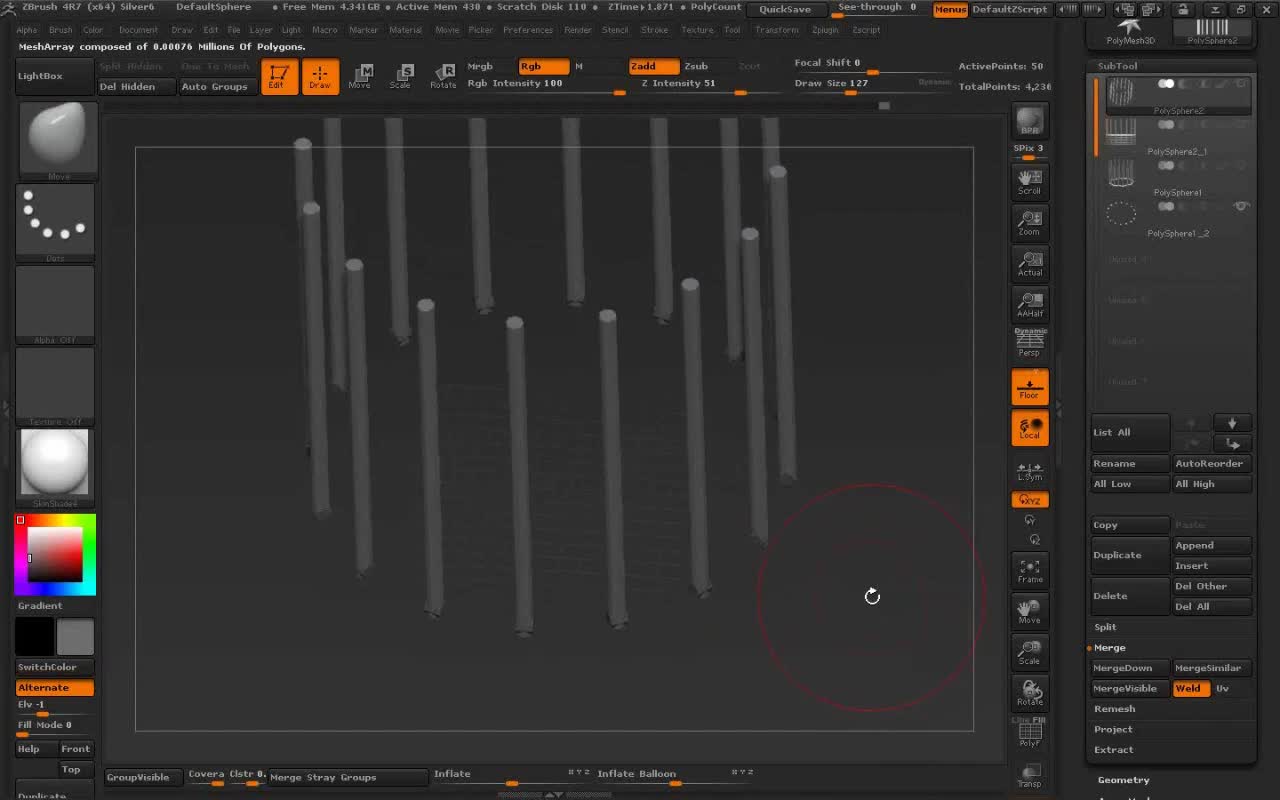Viewport: 1280px width, 800px height.
Task: Open the Transform menu
Action: click(x=777, y=30)
